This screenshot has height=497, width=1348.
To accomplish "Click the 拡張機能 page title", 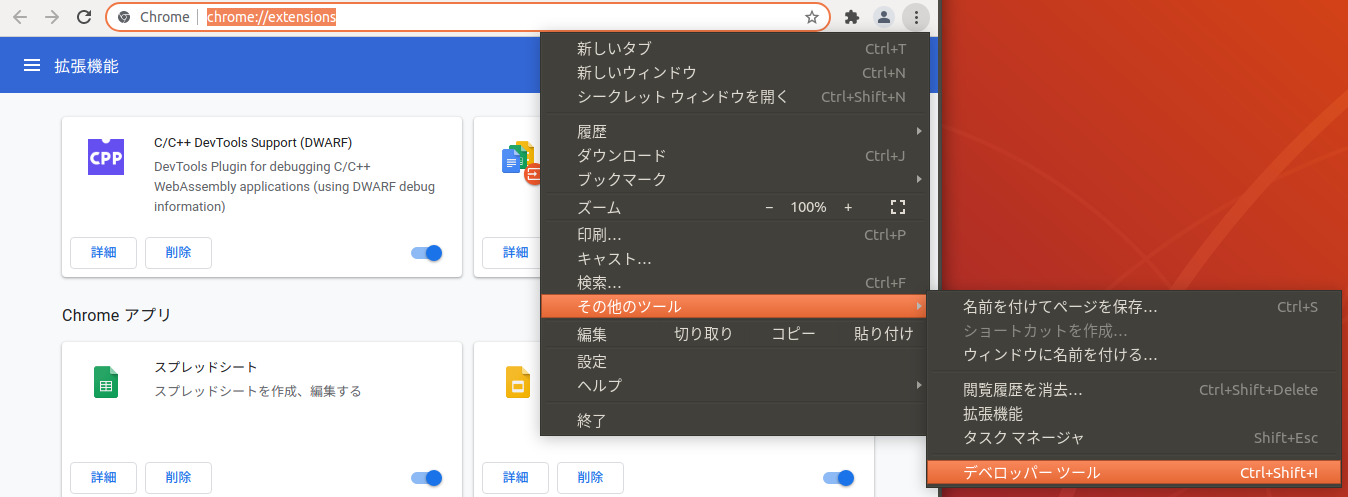I will (86, 66).
